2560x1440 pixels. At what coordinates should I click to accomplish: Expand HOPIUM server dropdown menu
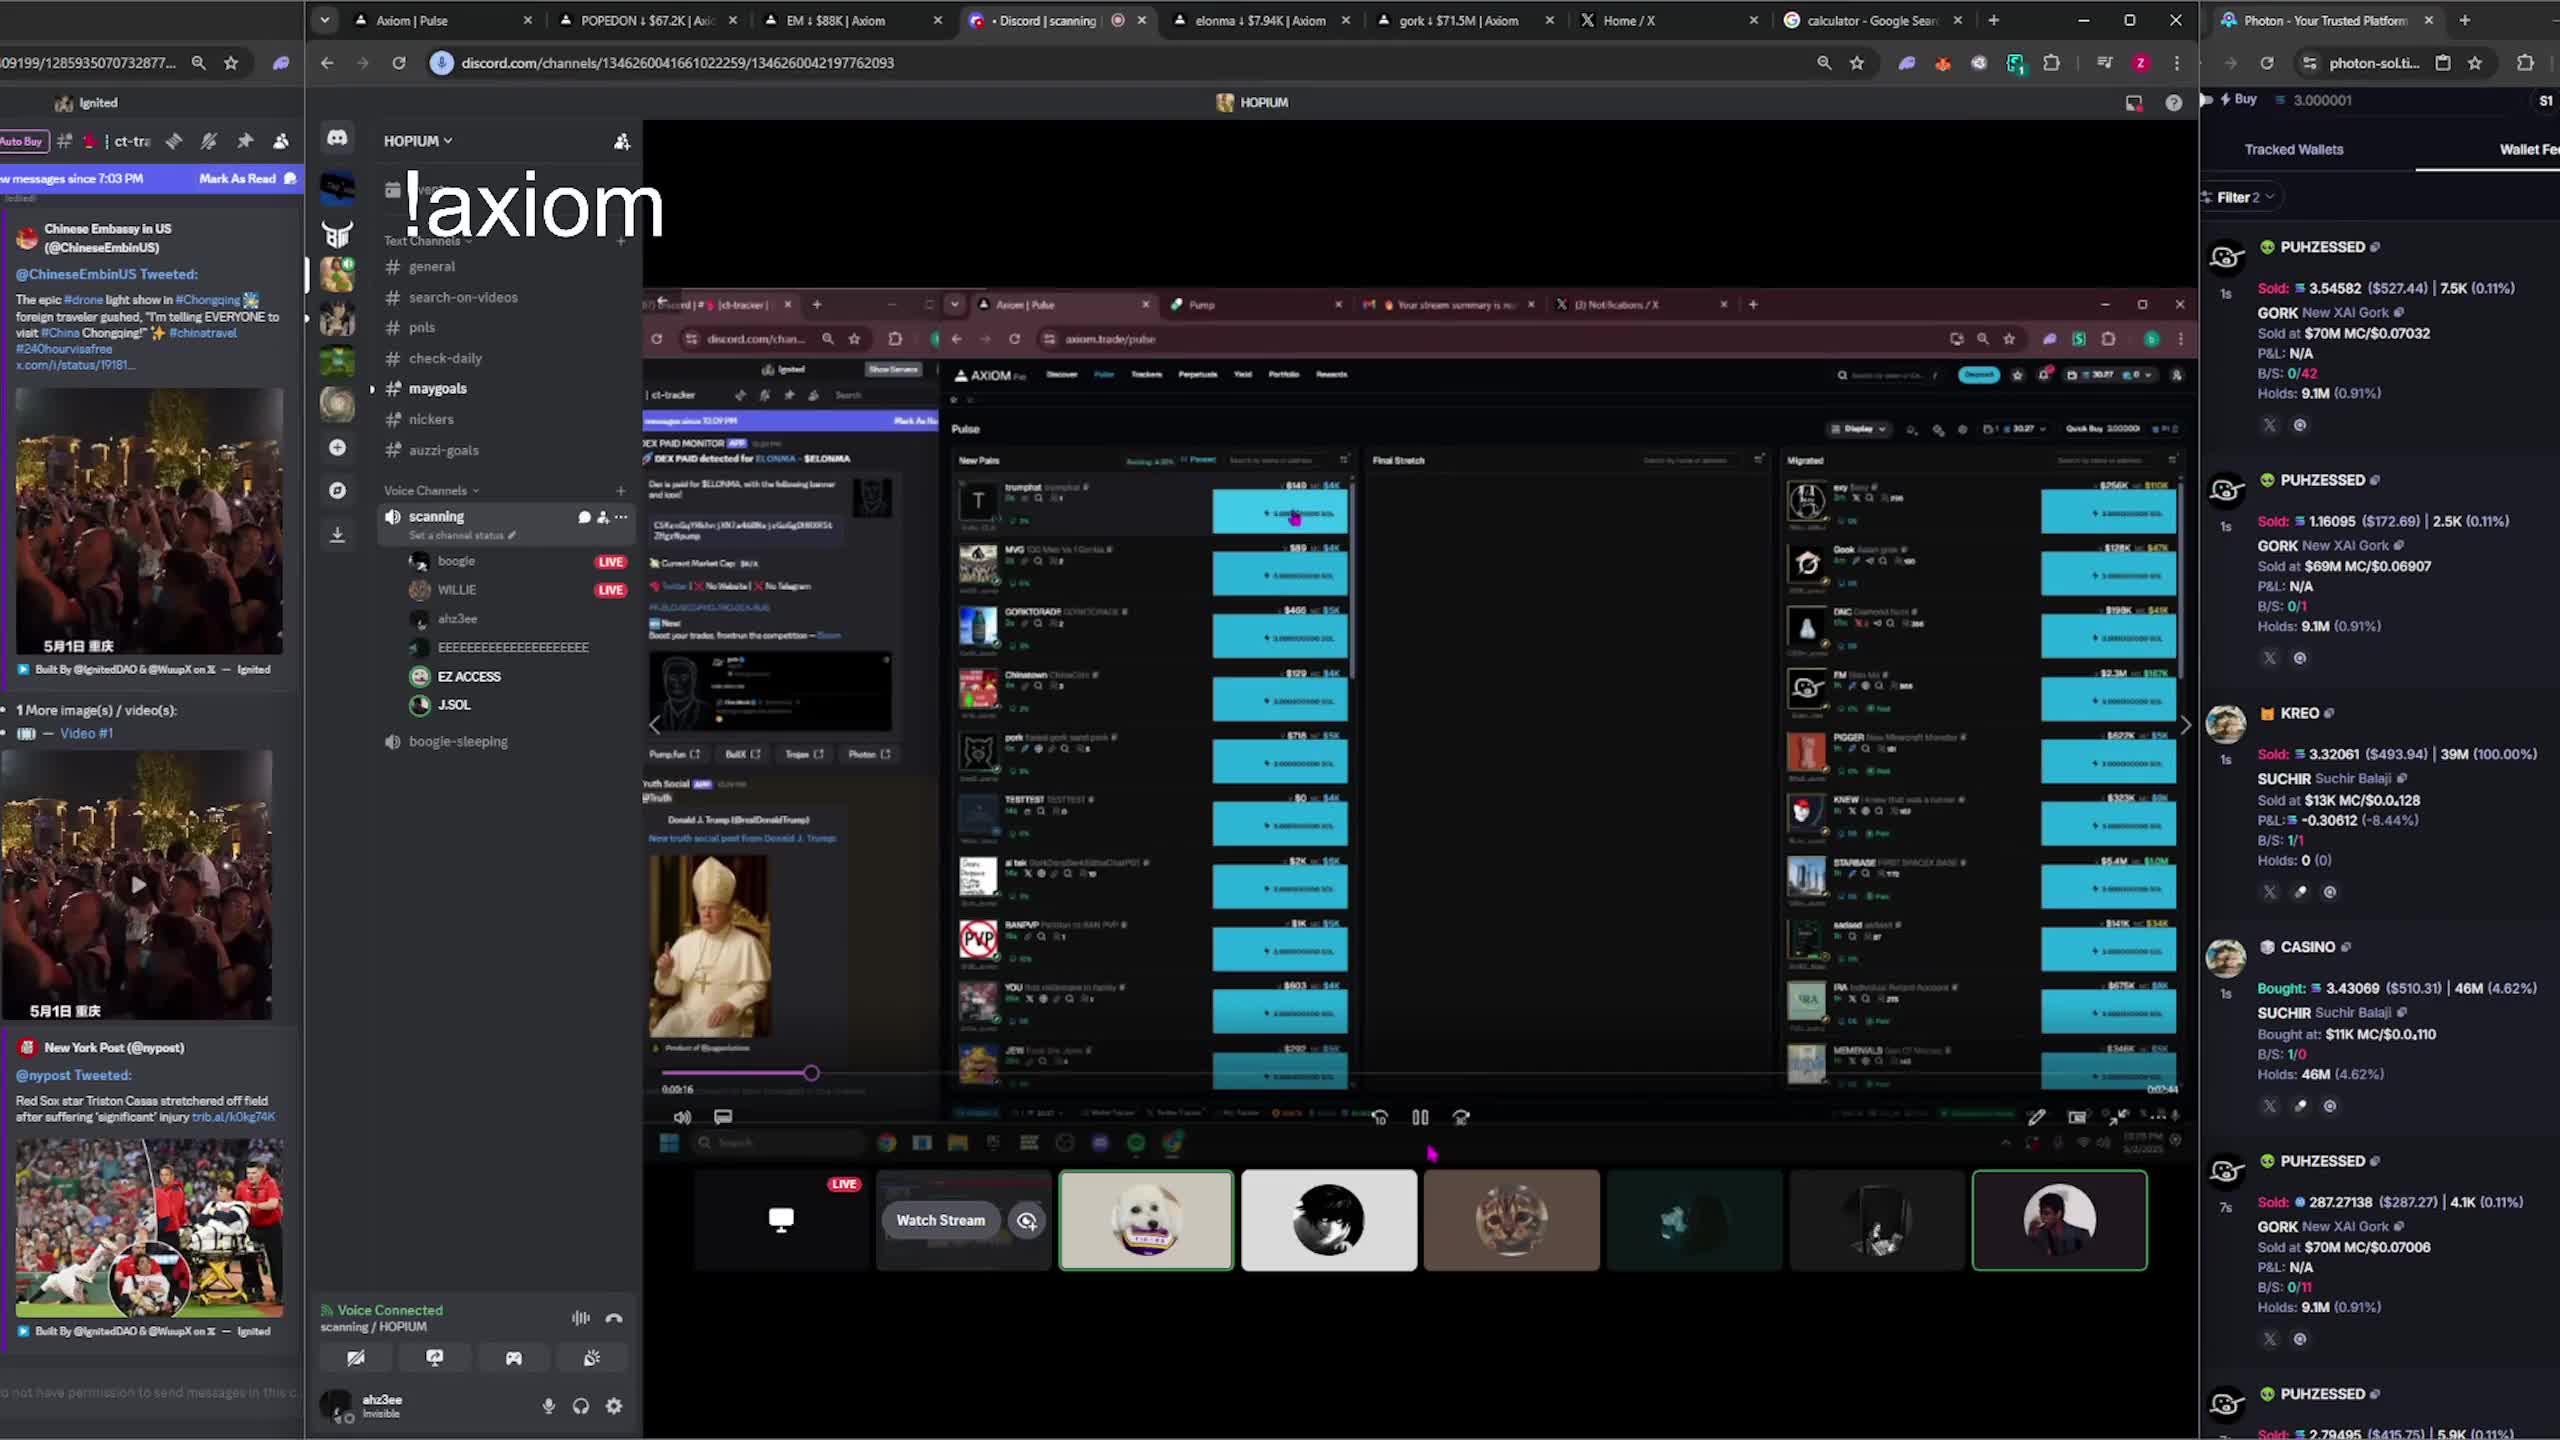(x=418, y=141)
